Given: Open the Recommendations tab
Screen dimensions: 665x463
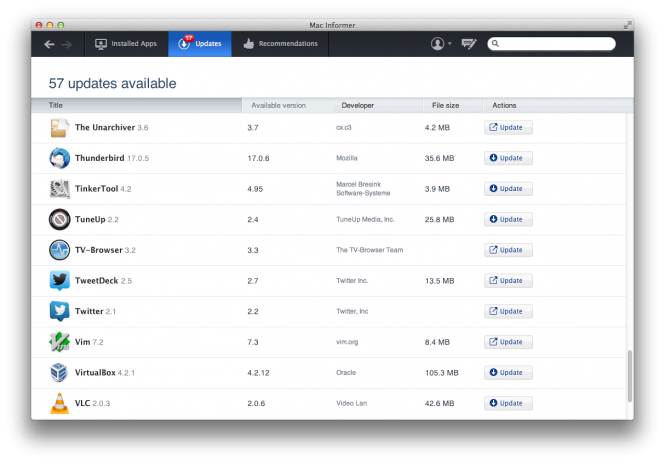Looking at the screenshot, I should click(280, 44).
